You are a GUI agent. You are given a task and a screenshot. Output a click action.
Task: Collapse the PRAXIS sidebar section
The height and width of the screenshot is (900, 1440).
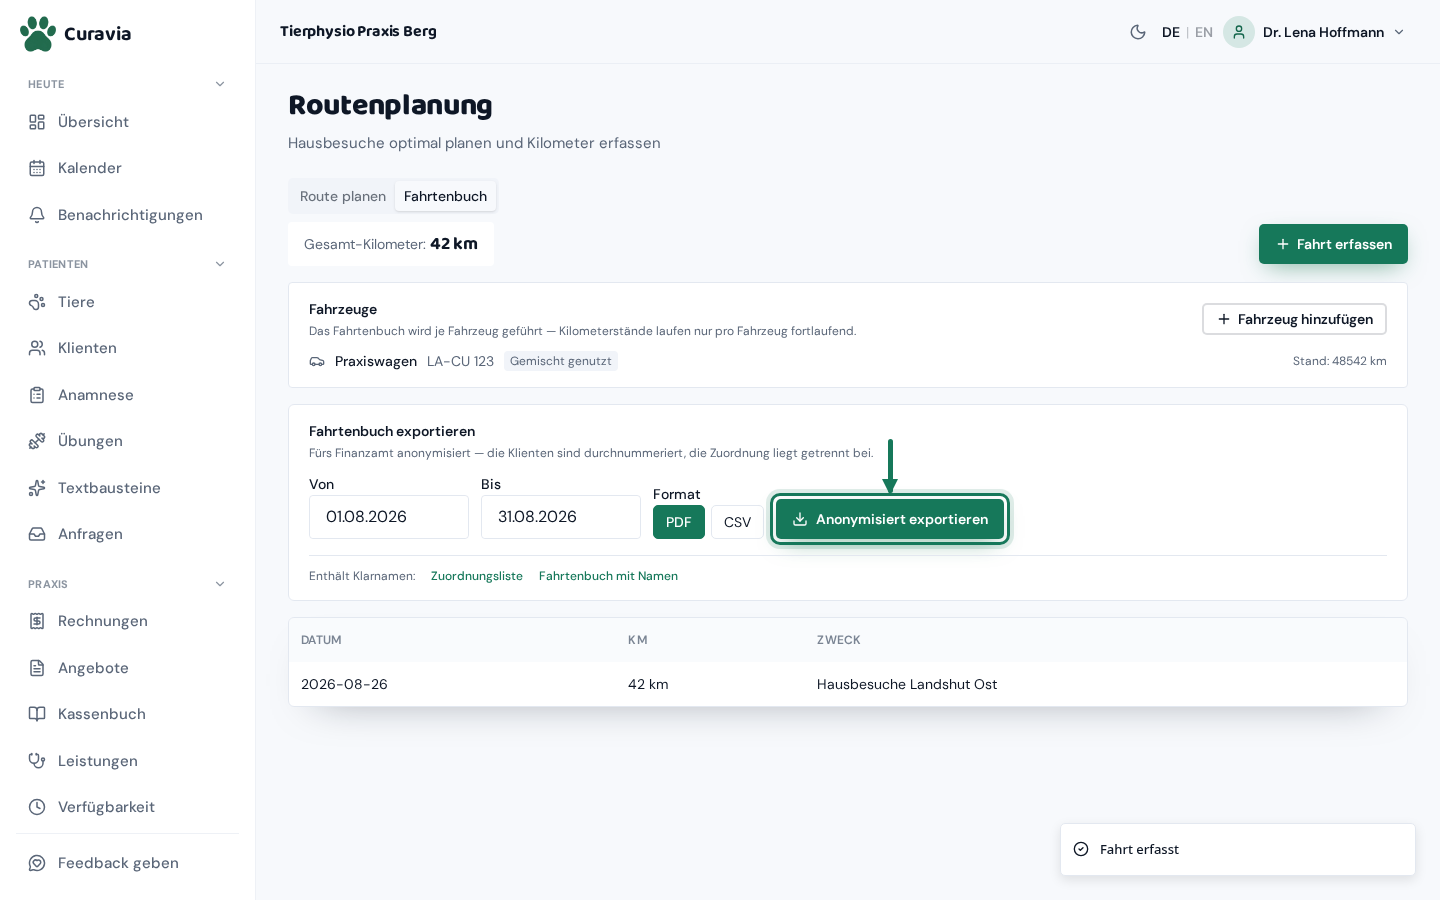pos(220,584)
